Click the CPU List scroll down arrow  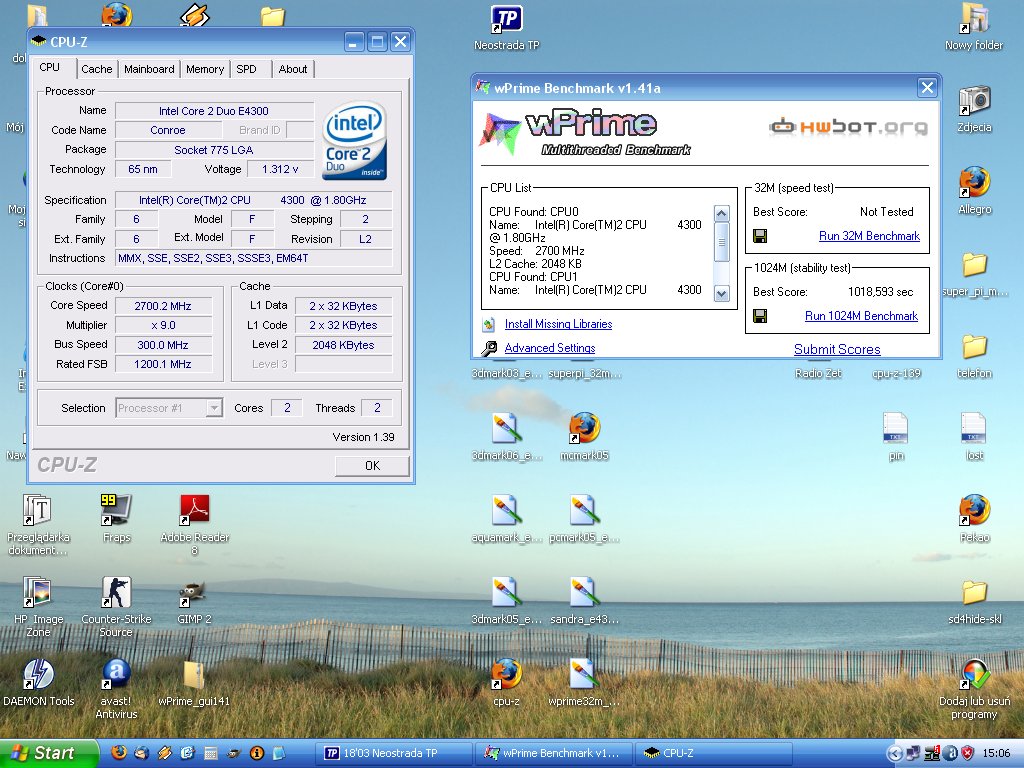point(722,294)
